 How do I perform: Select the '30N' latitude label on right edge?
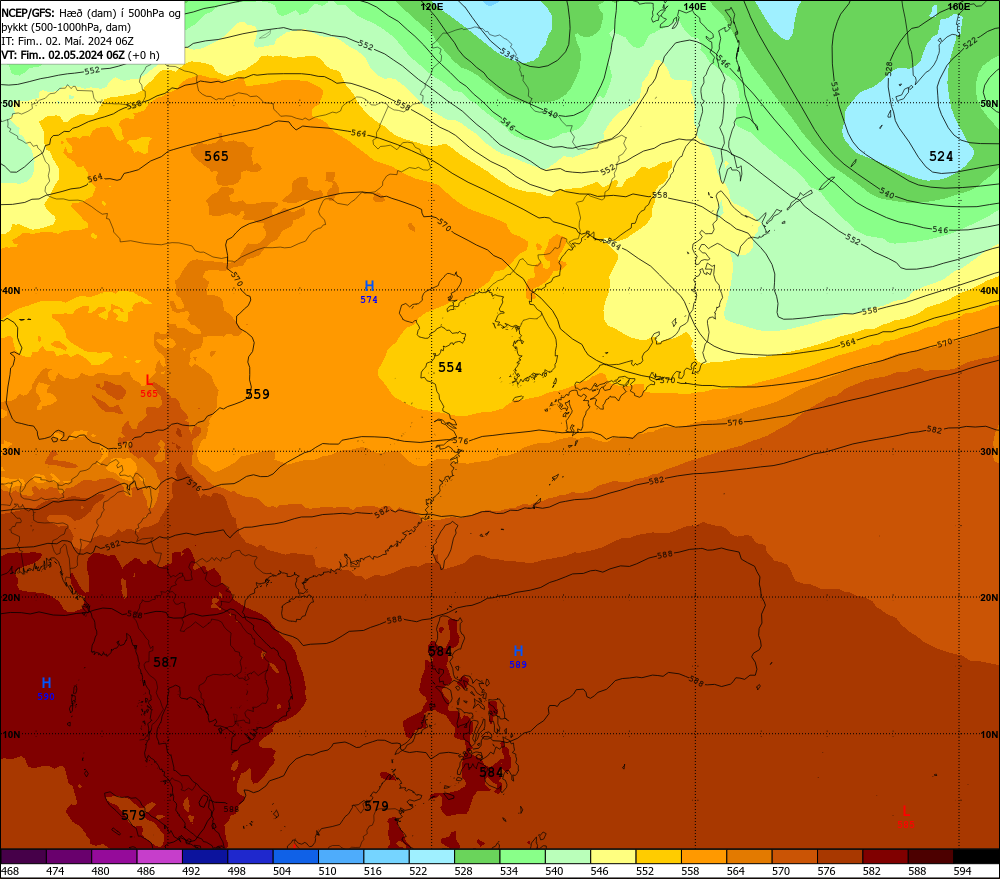989,452
